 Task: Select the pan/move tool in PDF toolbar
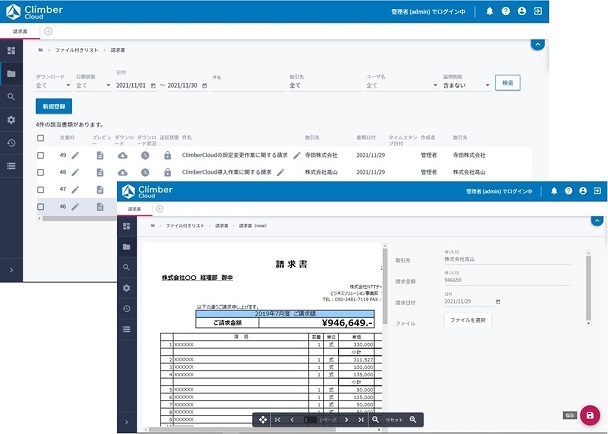coord(263,420)
